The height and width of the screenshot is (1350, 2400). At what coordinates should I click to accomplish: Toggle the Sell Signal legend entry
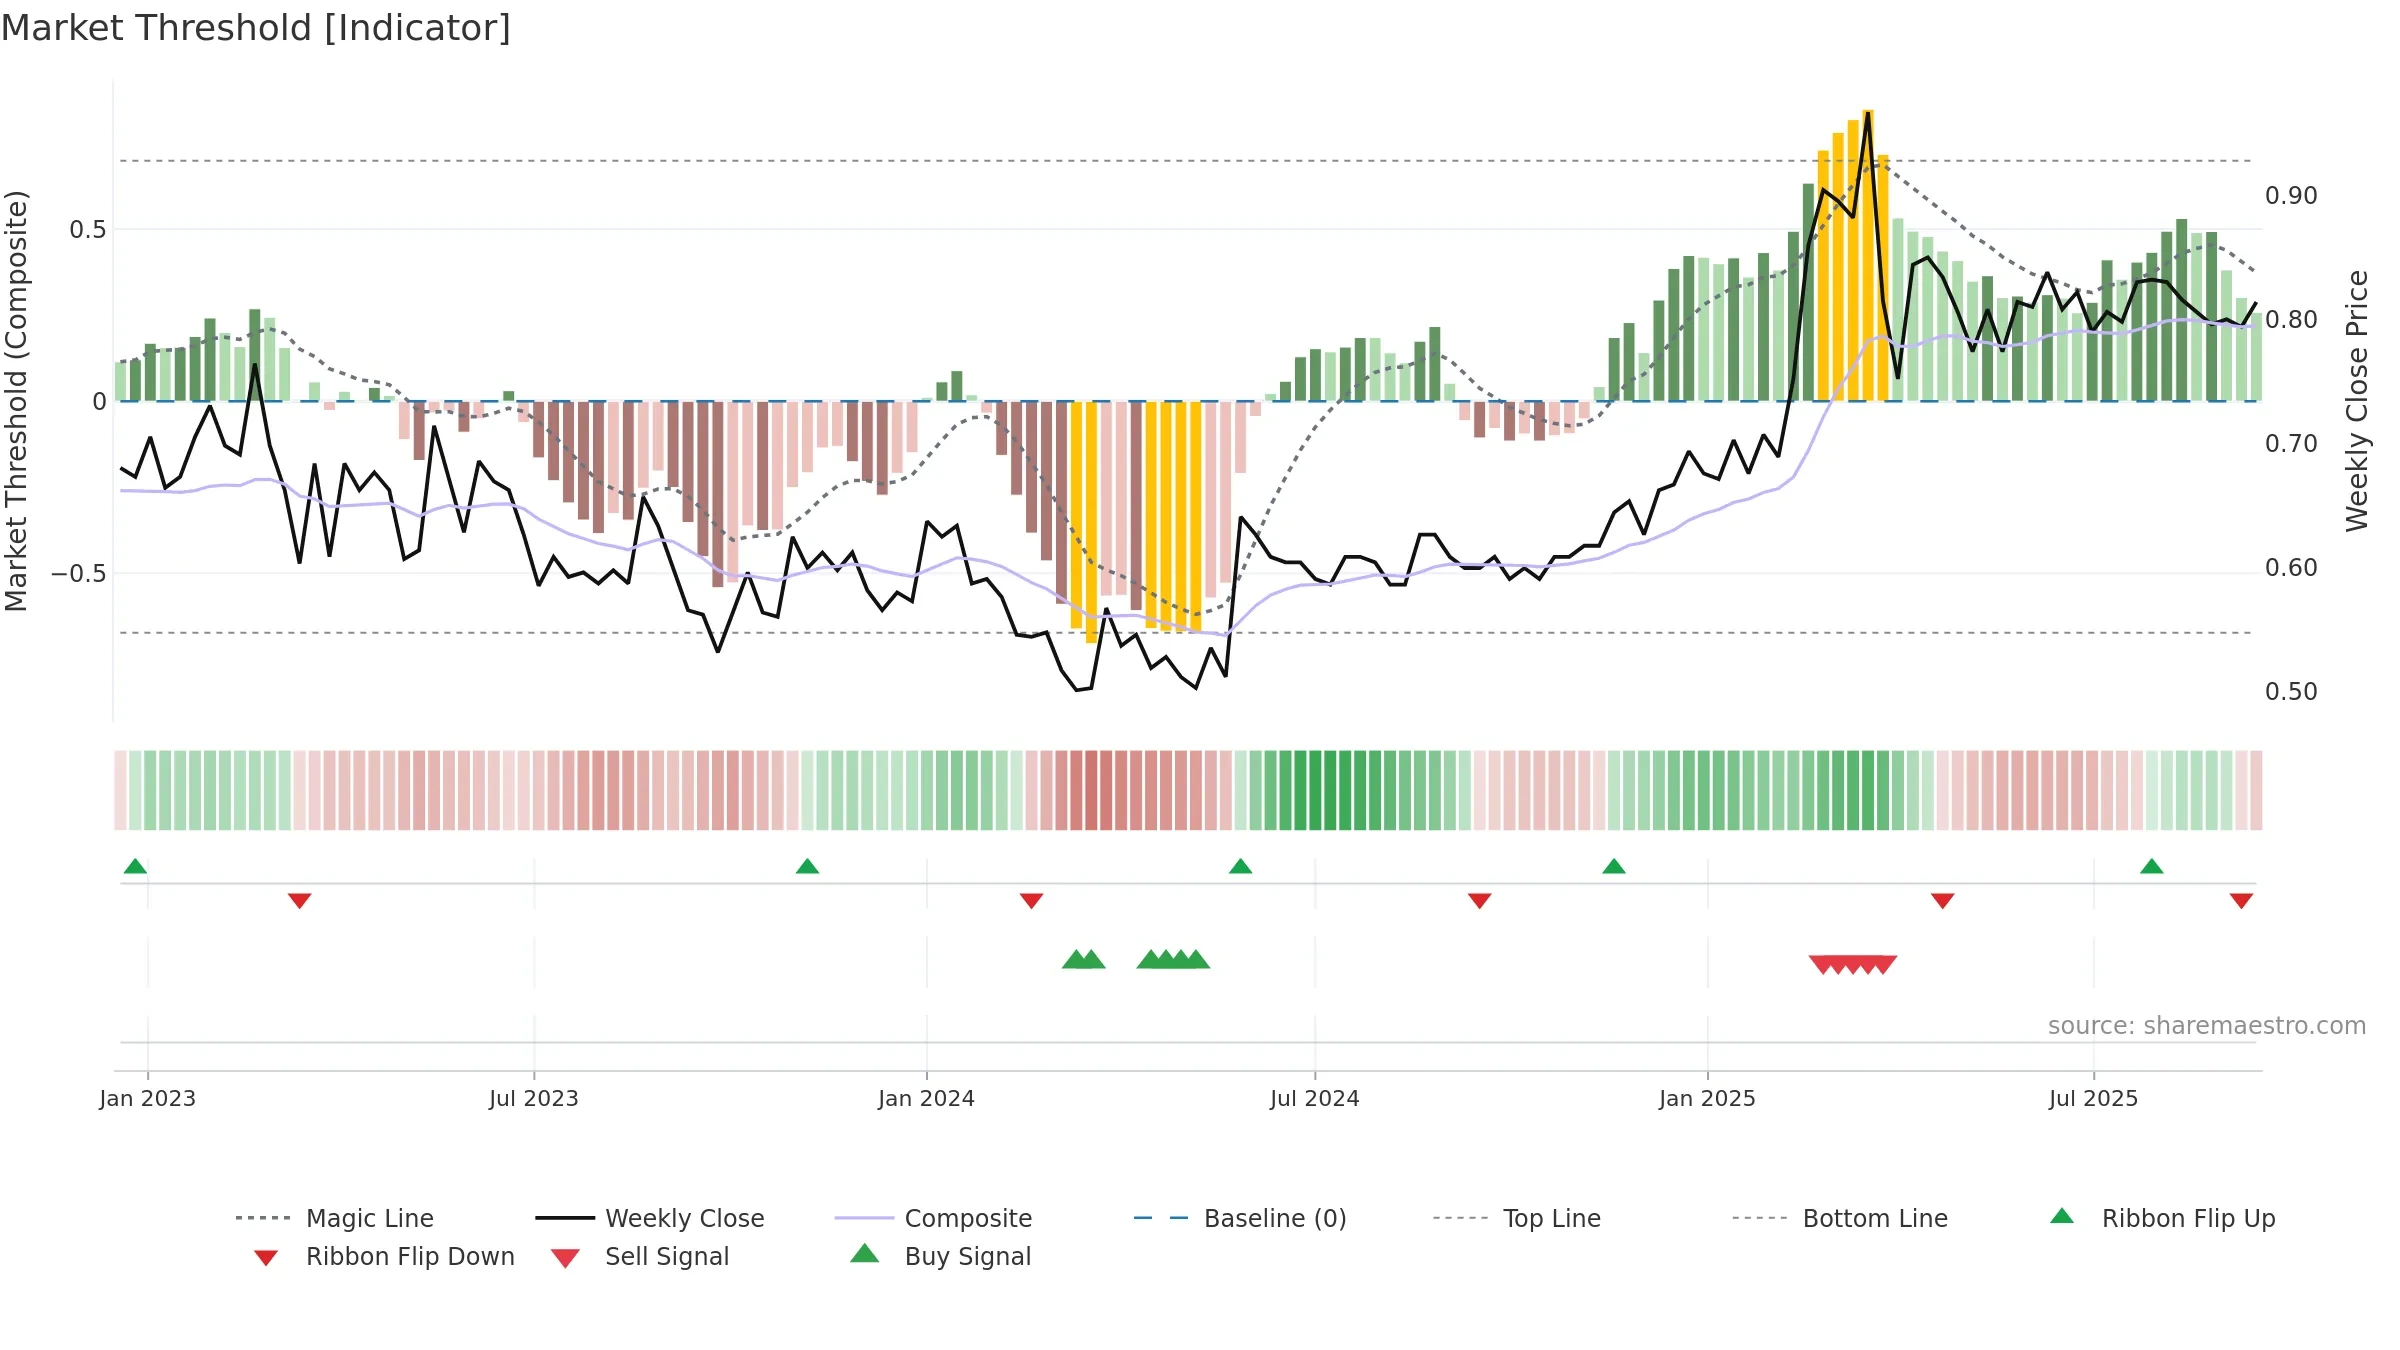640,1256
